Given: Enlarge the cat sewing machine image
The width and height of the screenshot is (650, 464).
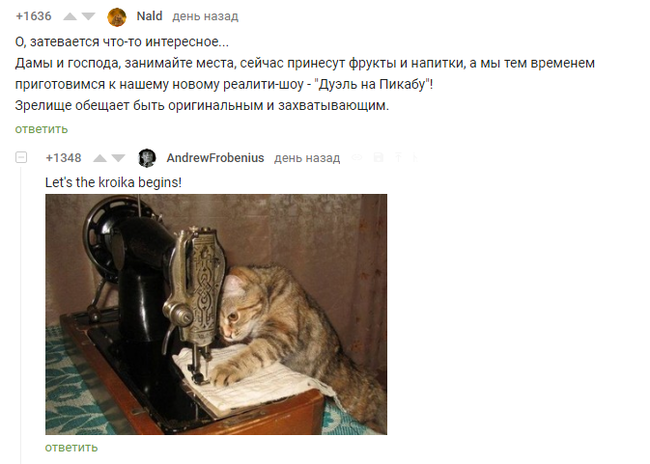Looking at the screenshot, I should point(216,314).
